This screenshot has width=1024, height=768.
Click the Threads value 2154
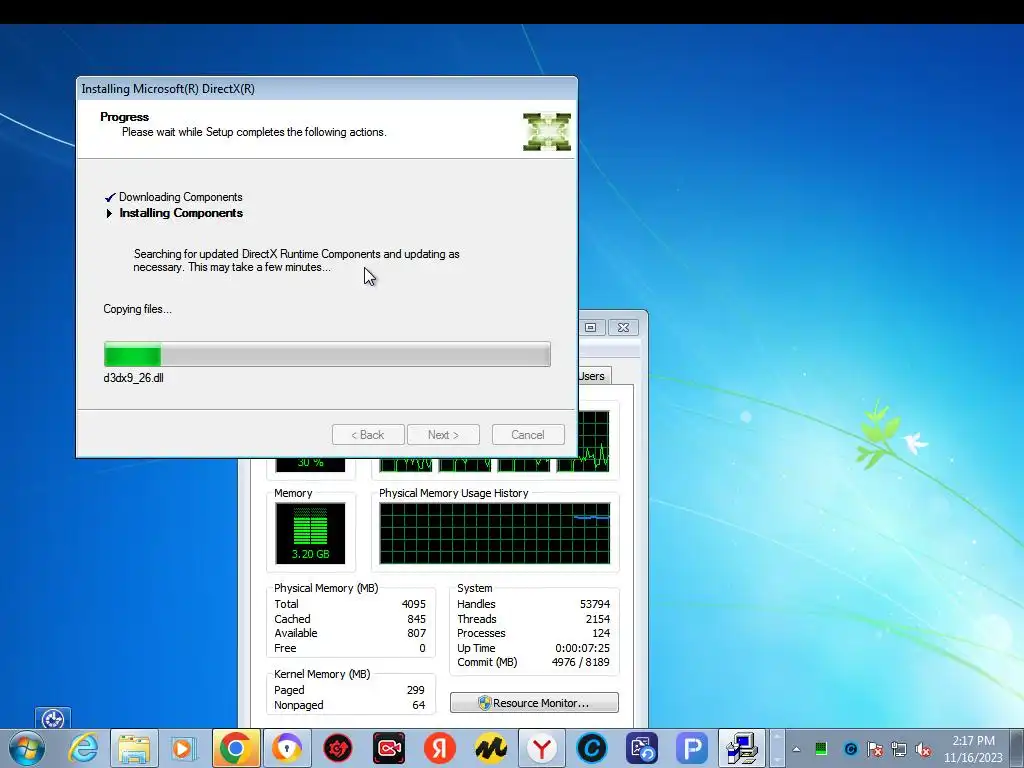pos(598,619)
